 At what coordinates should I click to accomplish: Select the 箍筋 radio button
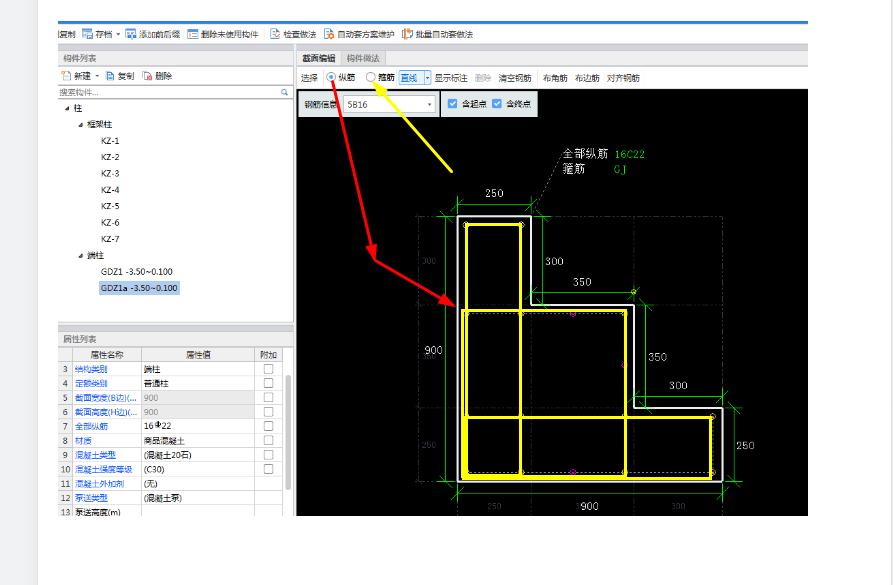(371, 77)
